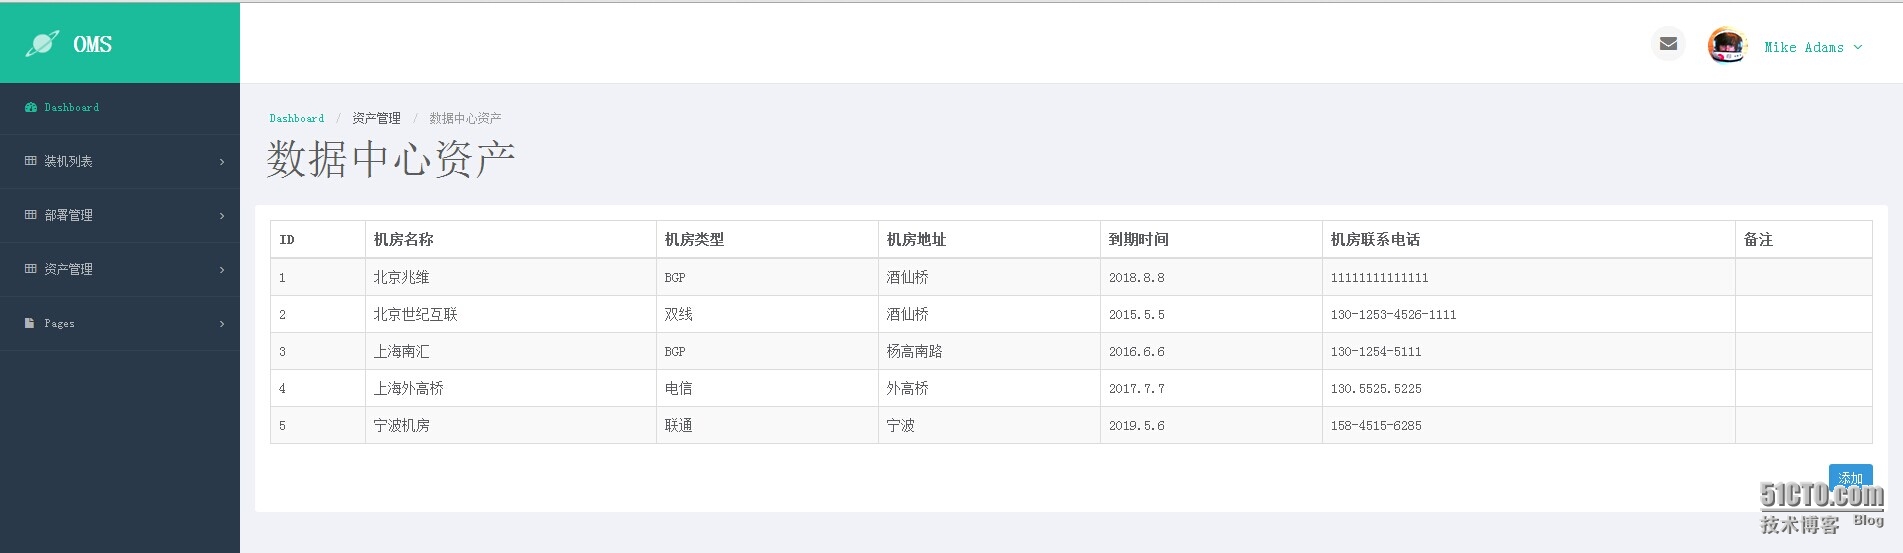Open the mail envelope icon
The height and width of the screenshot is (553, 1903).
1668,44
